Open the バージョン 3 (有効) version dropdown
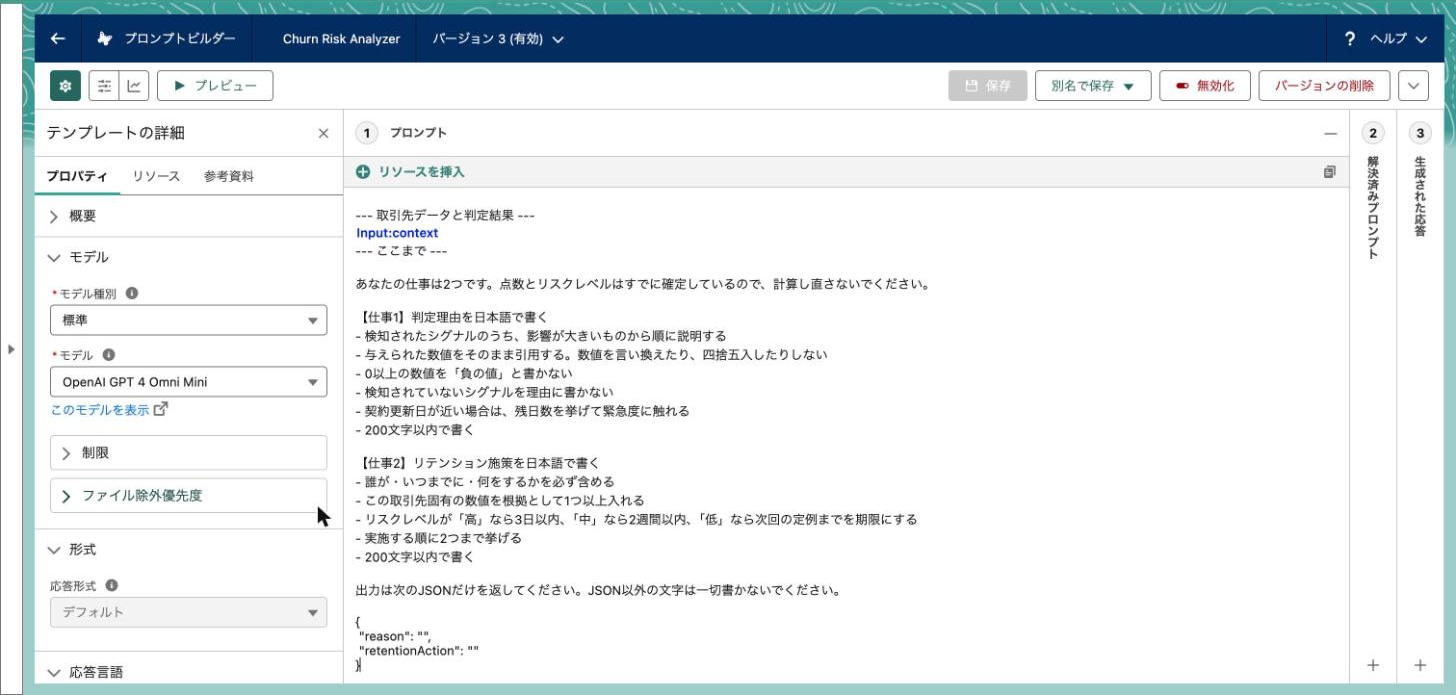The height and width of the screenshot is (695, 1456). [x=498, y=39]
